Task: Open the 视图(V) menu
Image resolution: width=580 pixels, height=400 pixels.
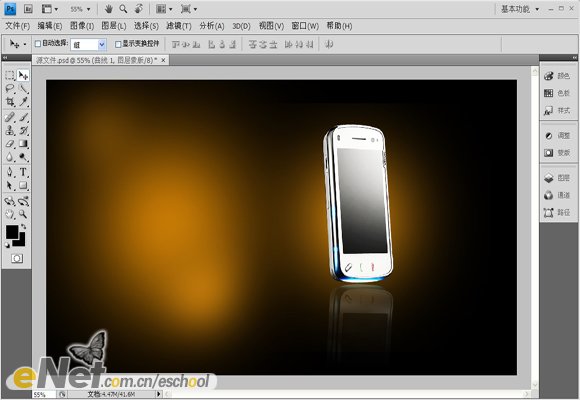Action: (271, 26)
